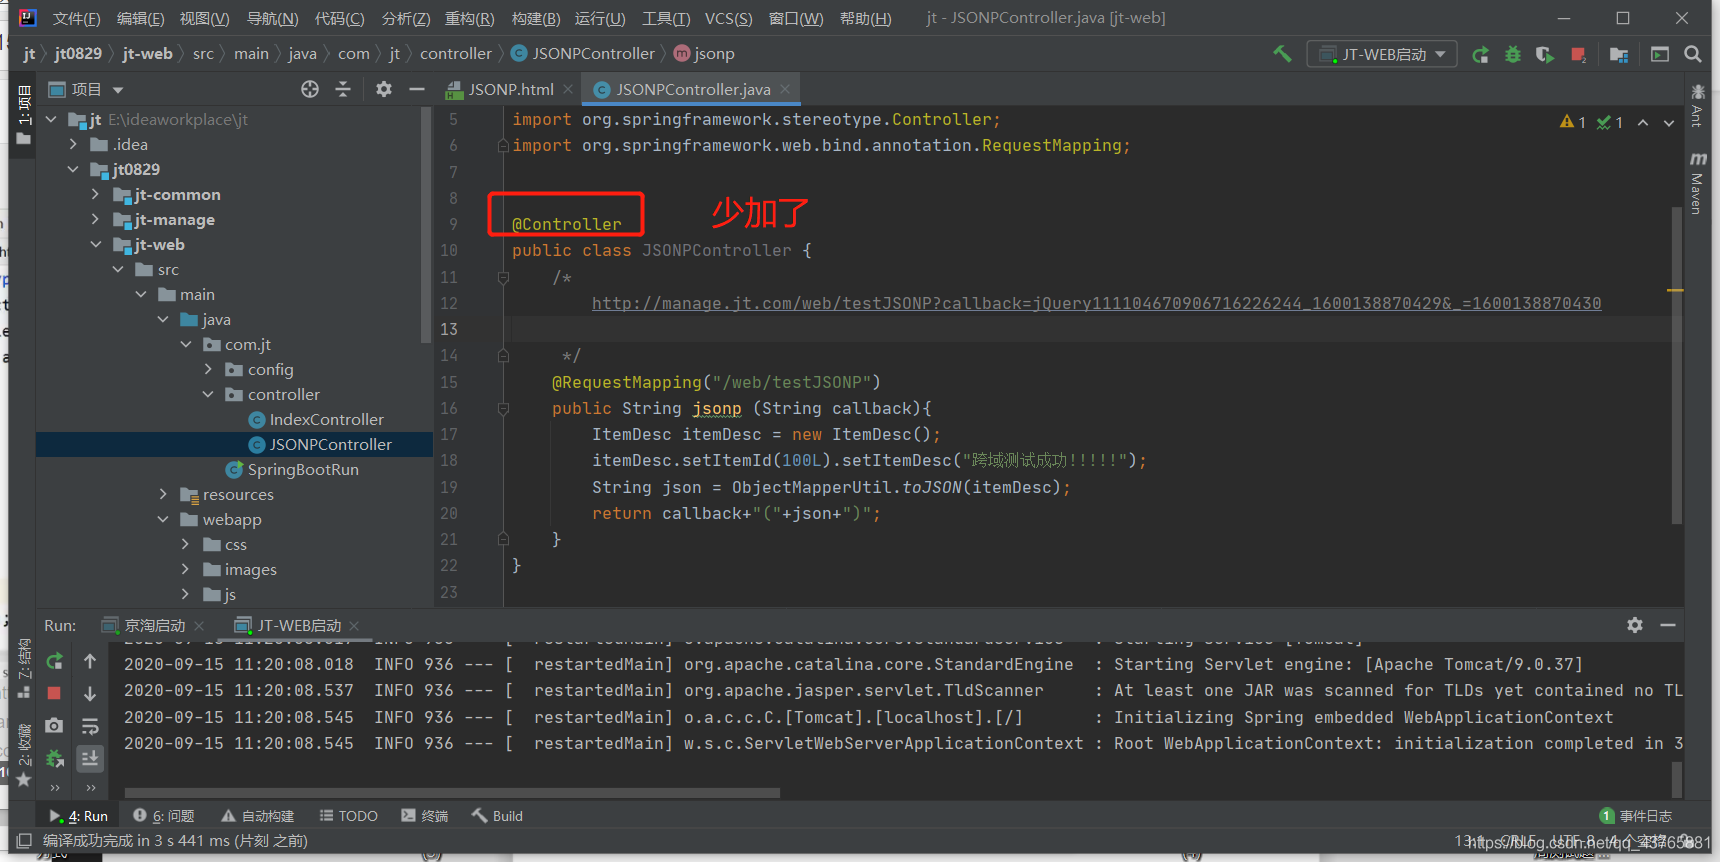The height and width of the screenshot is (862, 1720).
Task: Click the camera dump threads icon
Action: [55, 725]
